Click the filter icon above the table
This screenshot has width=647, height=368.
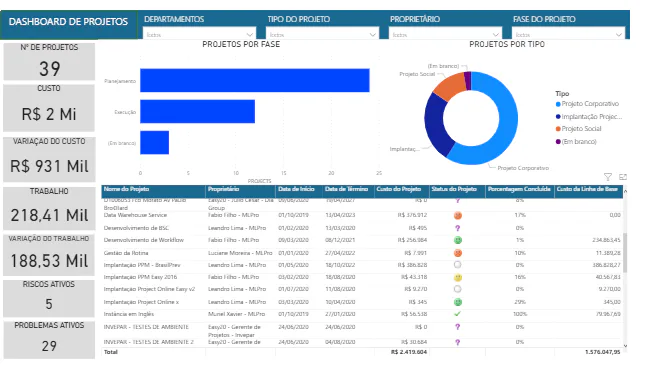(x=607, y=177)
